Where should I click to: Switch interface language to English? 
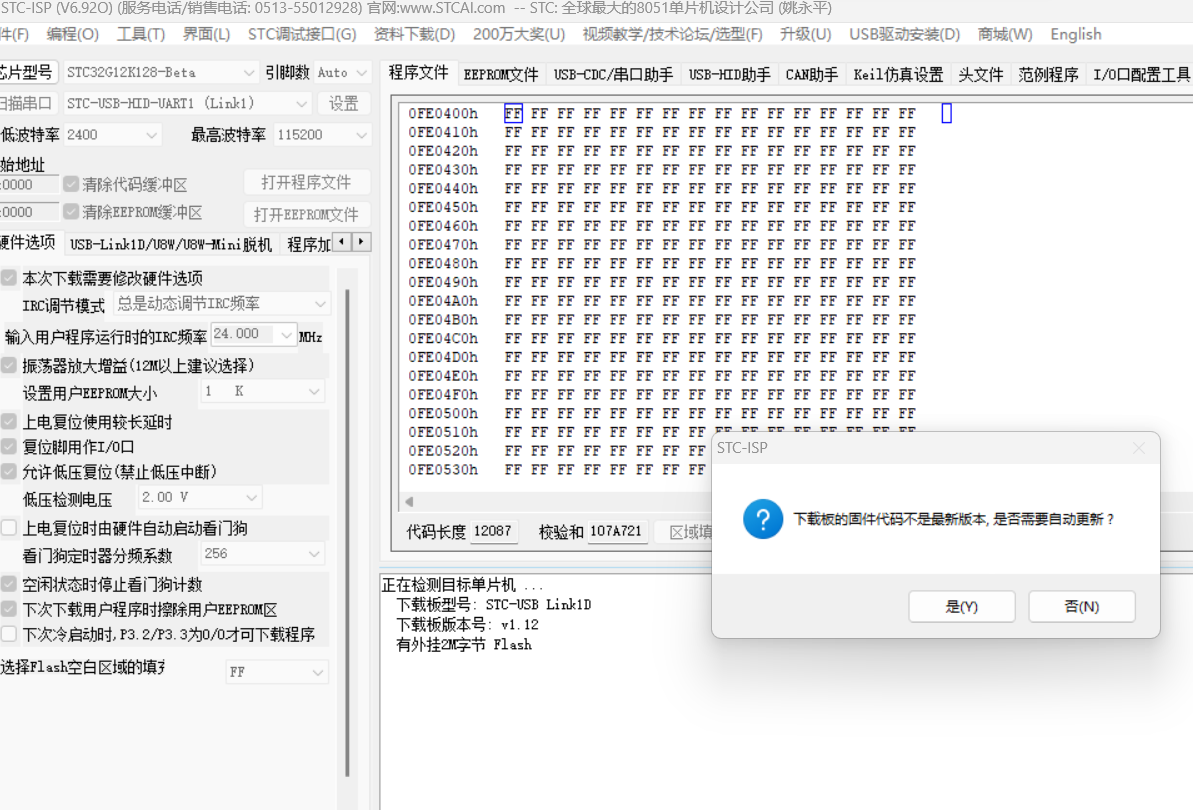[1076, 34]
